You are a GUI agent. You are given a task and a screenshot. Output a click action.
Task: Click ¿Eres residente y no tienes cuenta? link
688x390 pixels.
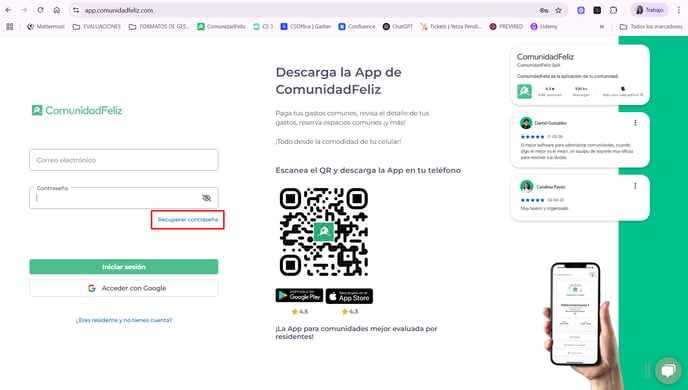pos(124,320)
